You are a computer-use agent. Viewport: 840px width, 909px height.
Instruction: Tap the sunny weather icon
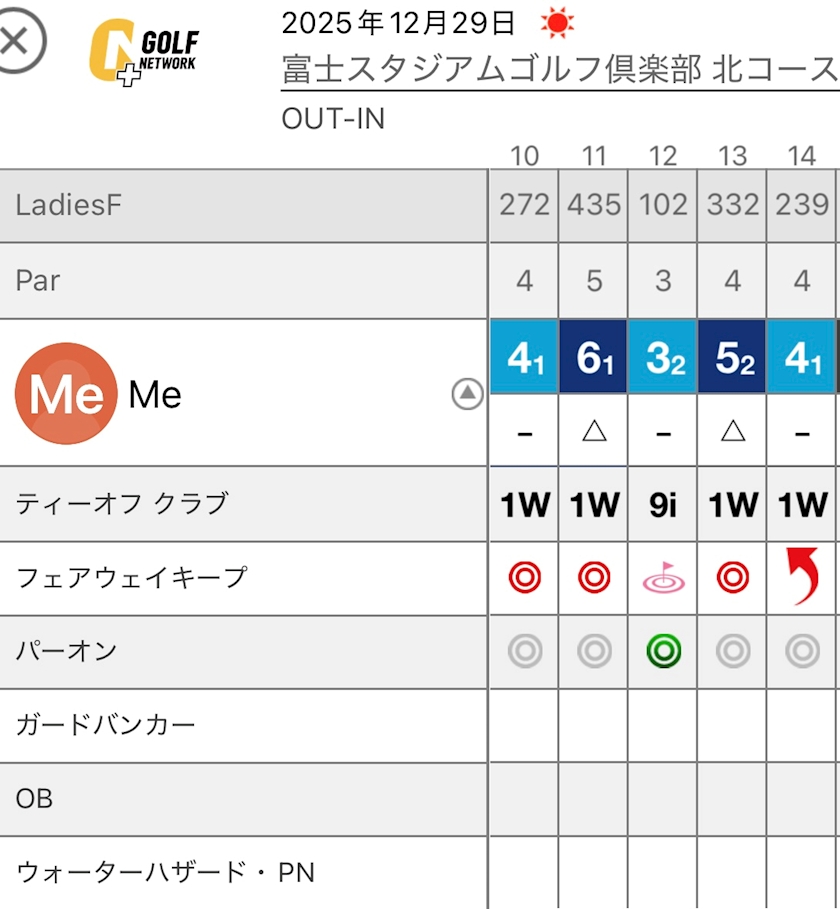[x=557, y=22]
